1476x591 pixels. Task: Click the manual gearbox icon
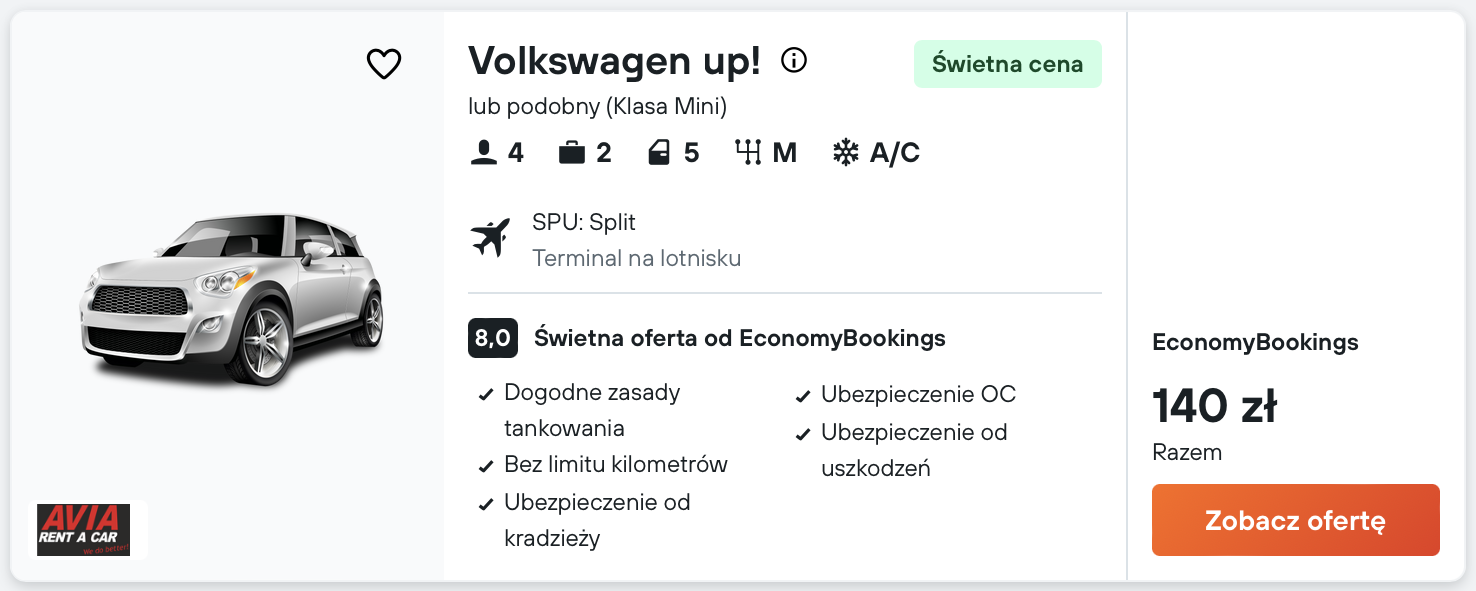tap(748, 152)
